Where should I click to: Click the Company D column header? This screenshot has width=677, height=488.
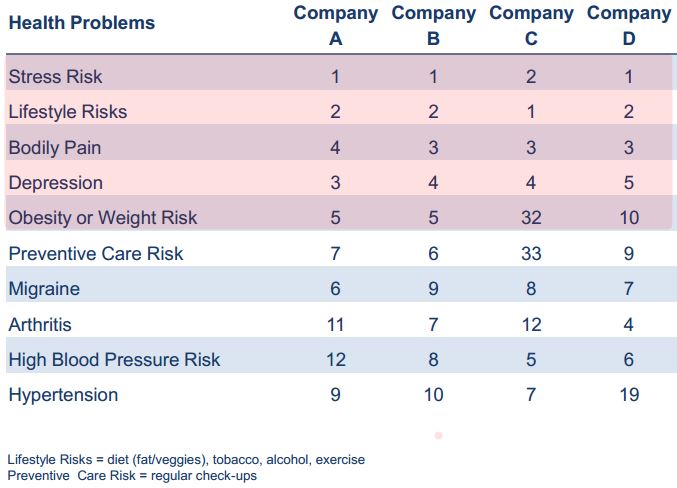(628, 25)
